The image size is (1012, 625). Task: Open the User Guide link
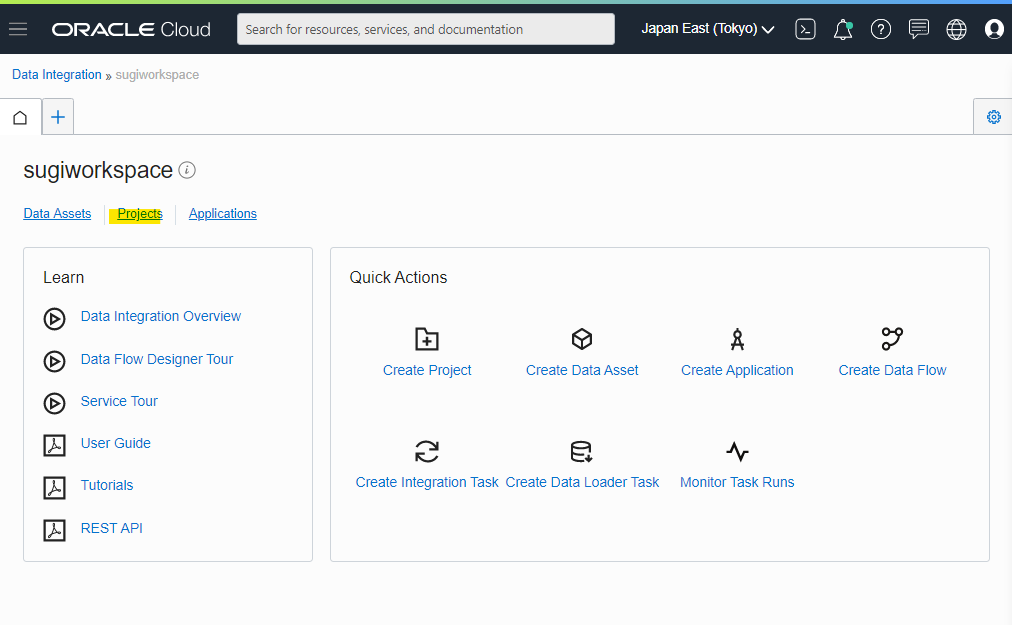pyautogui.click(x=116, y=443)
